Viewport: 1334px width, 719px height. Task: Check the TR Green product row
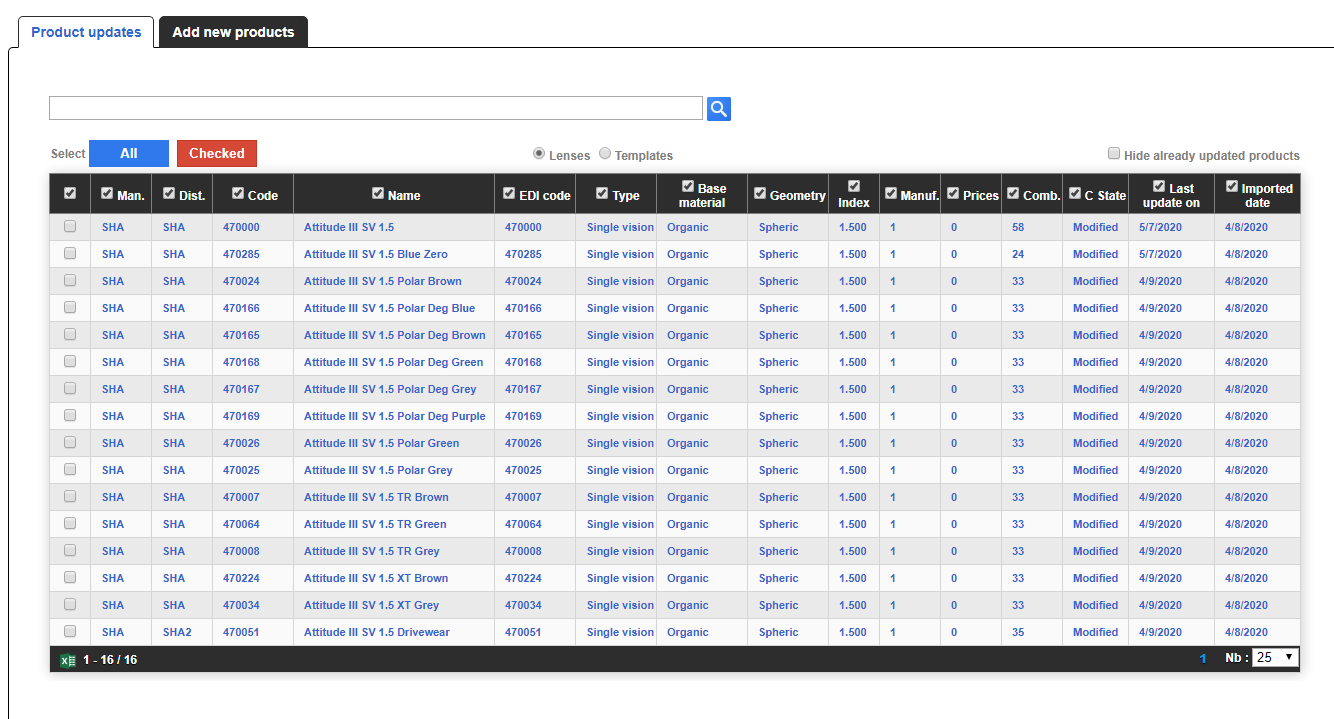tap(70, 524)
